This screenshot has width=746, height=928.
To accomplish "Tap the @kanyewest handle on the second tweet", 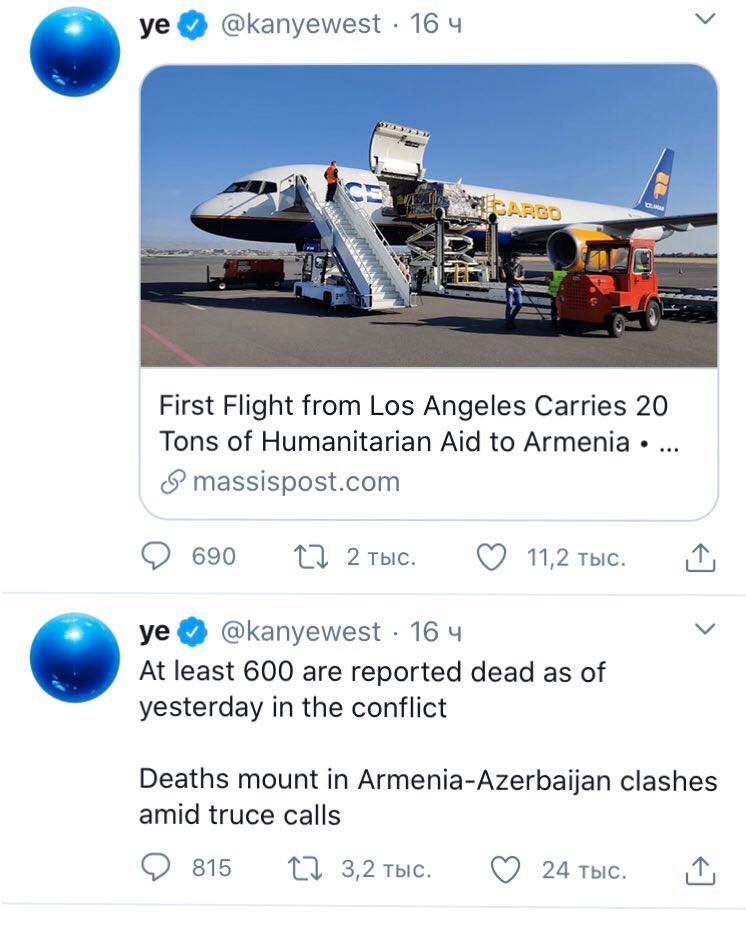I will click(x=299, y=632).
